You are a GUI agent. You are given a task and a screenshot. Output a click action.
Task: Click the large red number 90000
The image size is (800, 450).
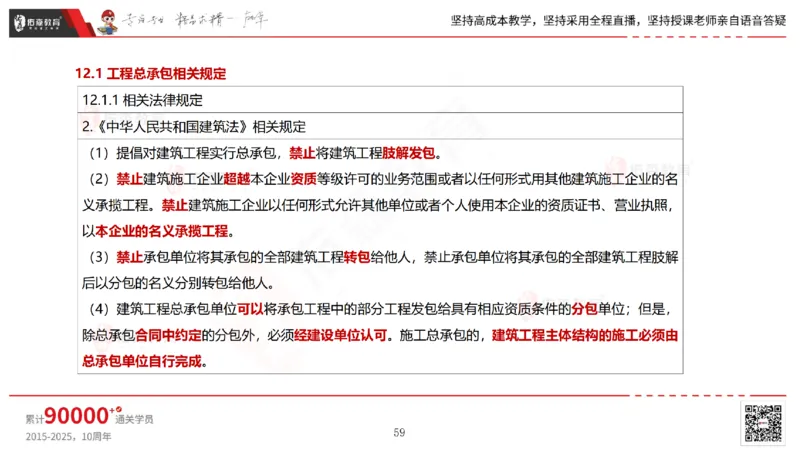pyautogui.click(x=77, y=416)
